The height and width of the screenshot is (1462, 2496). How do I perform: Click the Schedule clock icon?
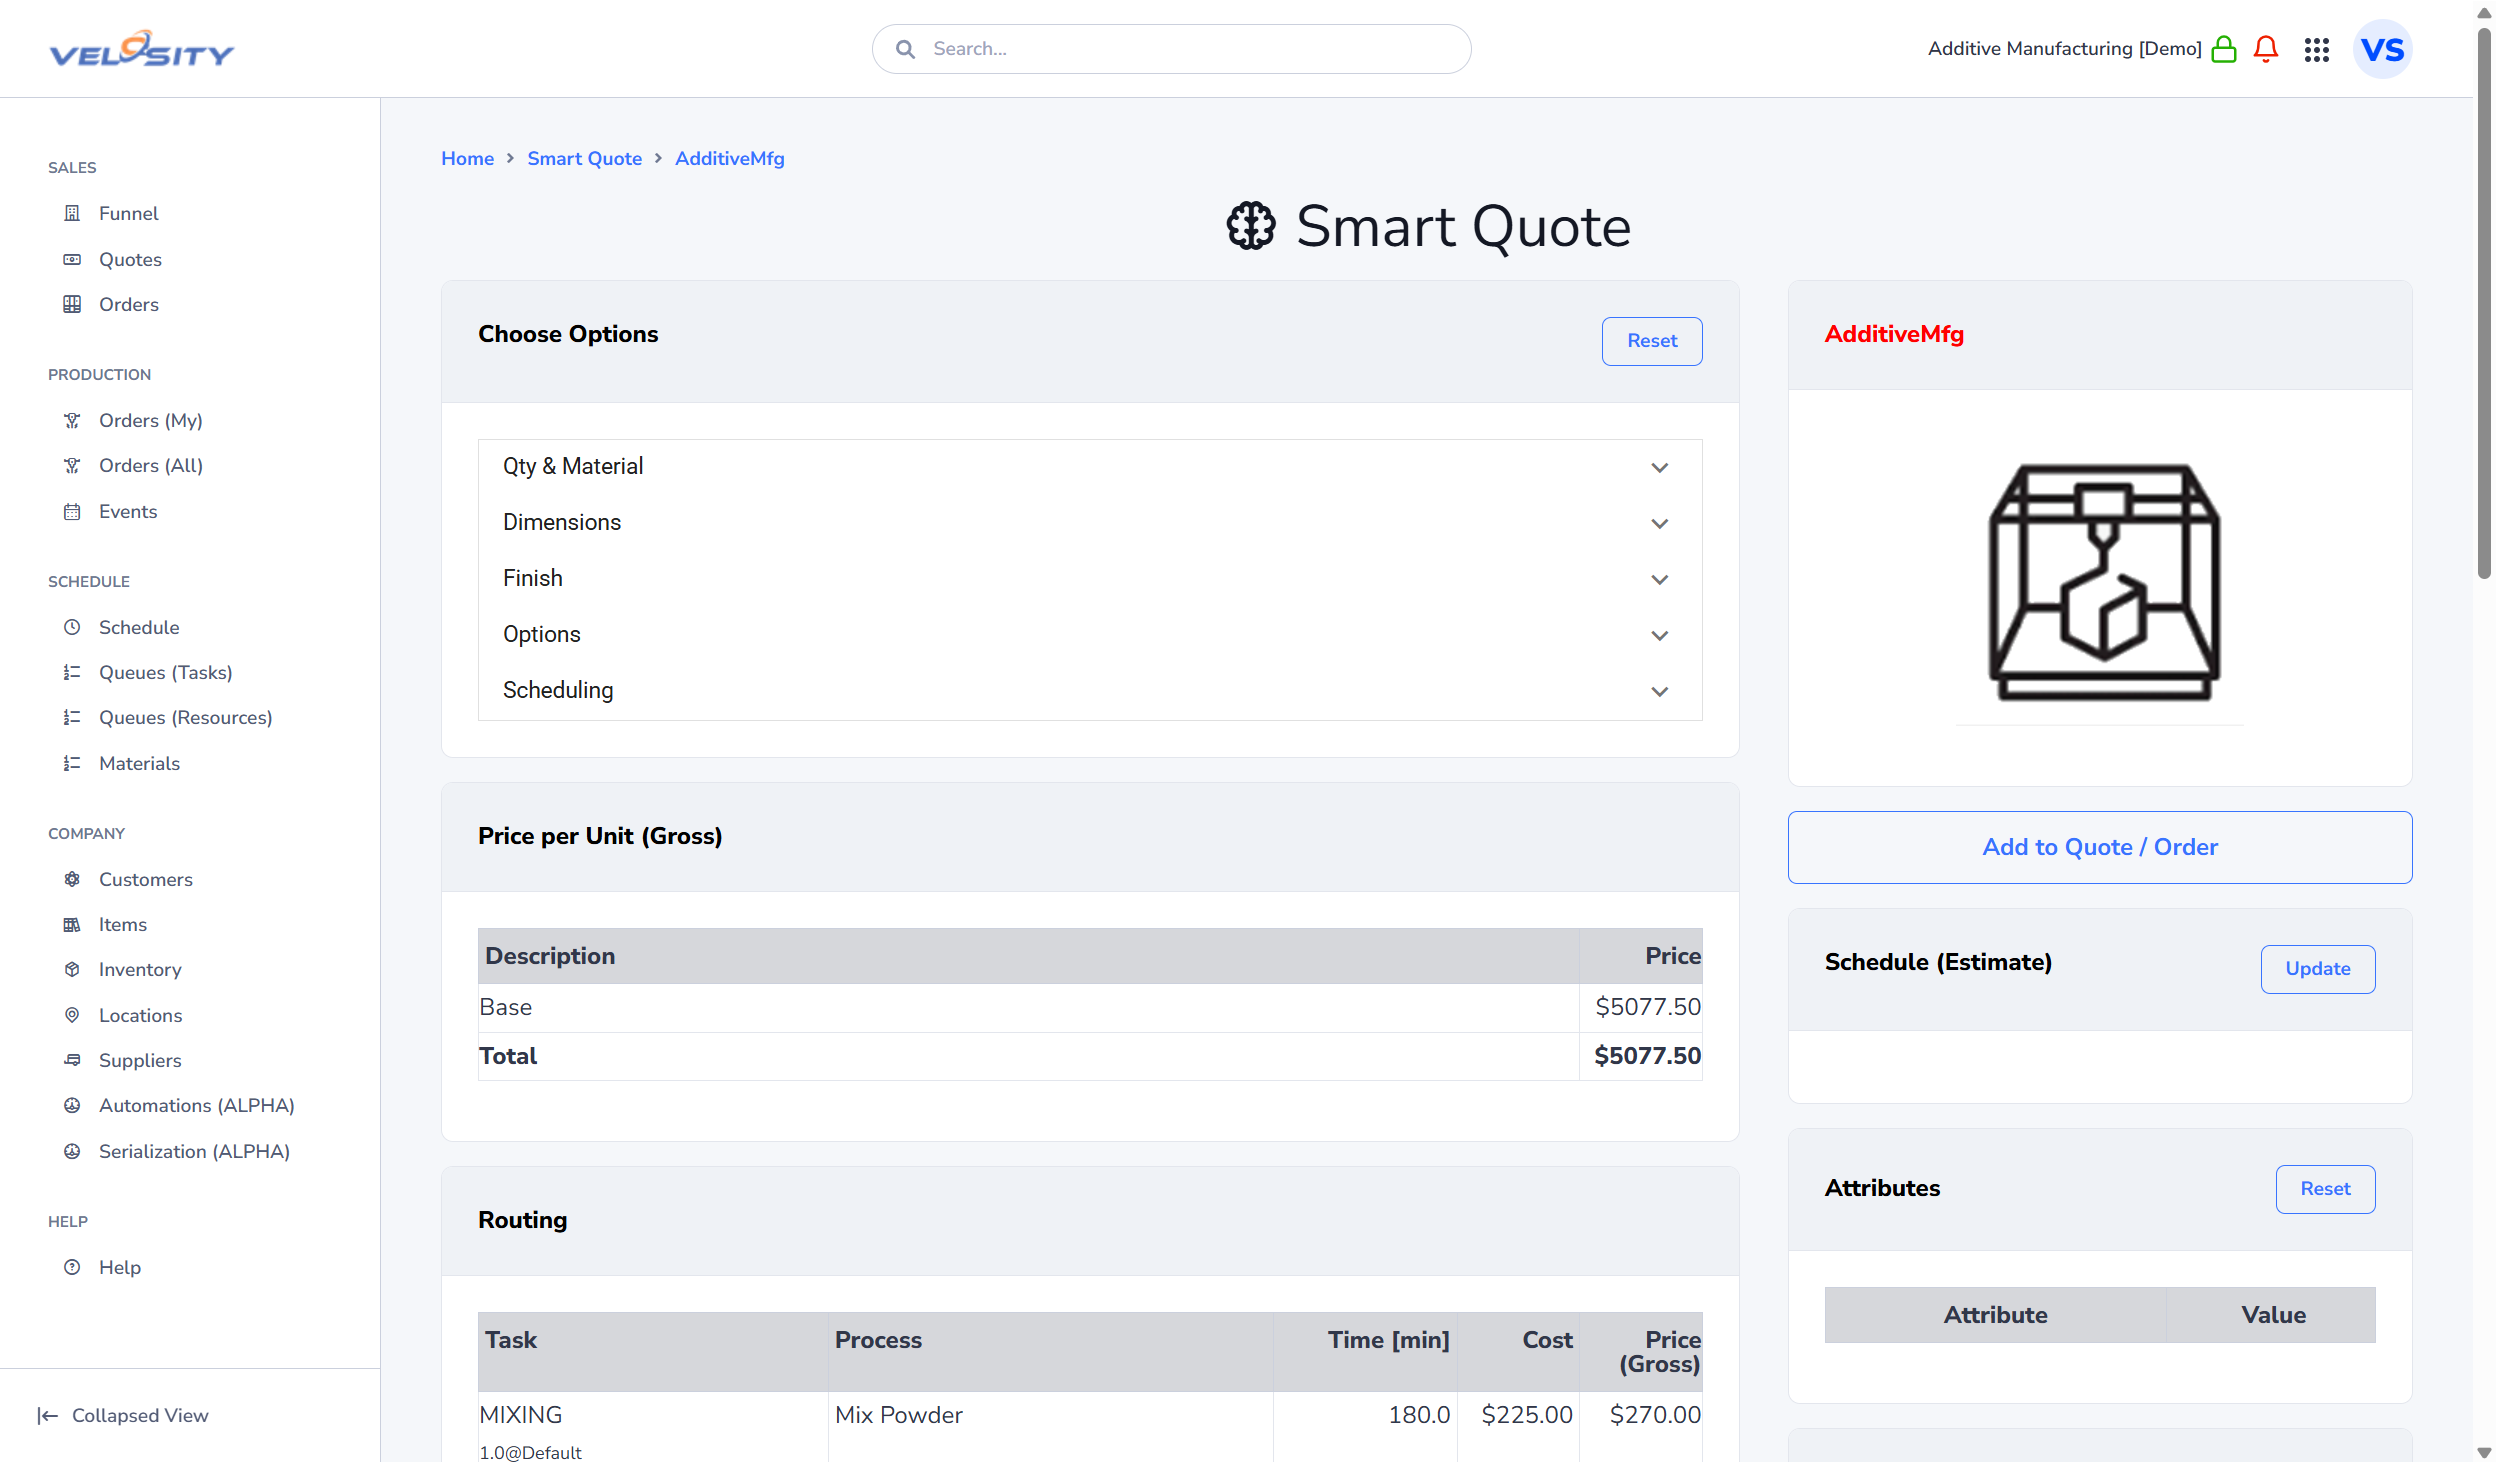[x=72, y=627]
